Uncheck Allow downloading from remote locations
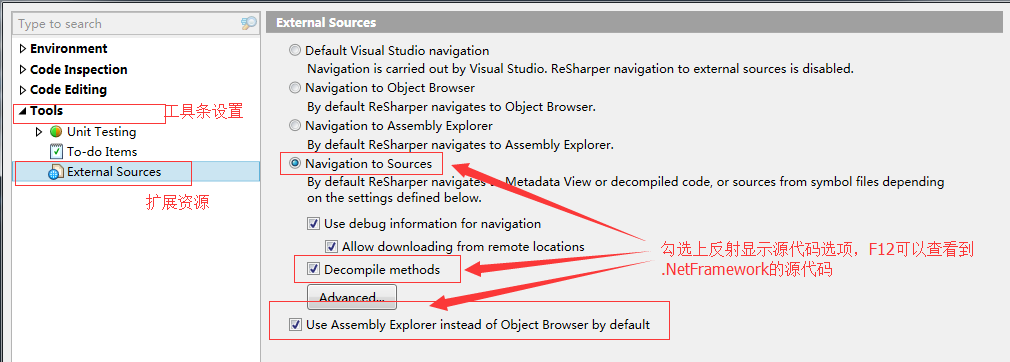1010x362 pixels. [x=332, y=246]
